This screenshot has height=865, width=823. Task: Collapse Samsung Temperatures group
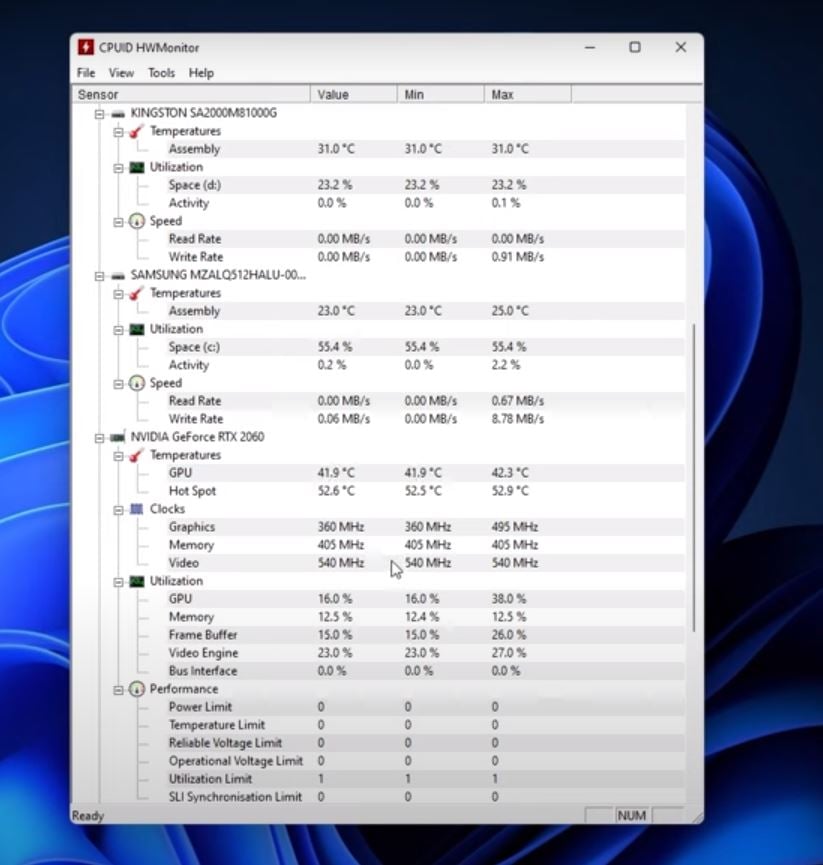(118, 294)
